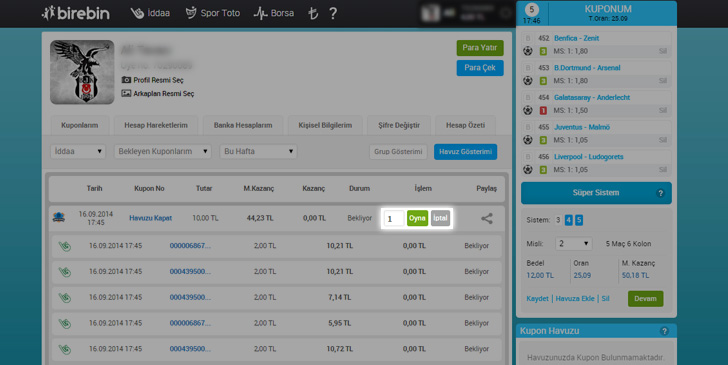
Task: Click Havuza Ekle link
Action: [x=575, y=299]
